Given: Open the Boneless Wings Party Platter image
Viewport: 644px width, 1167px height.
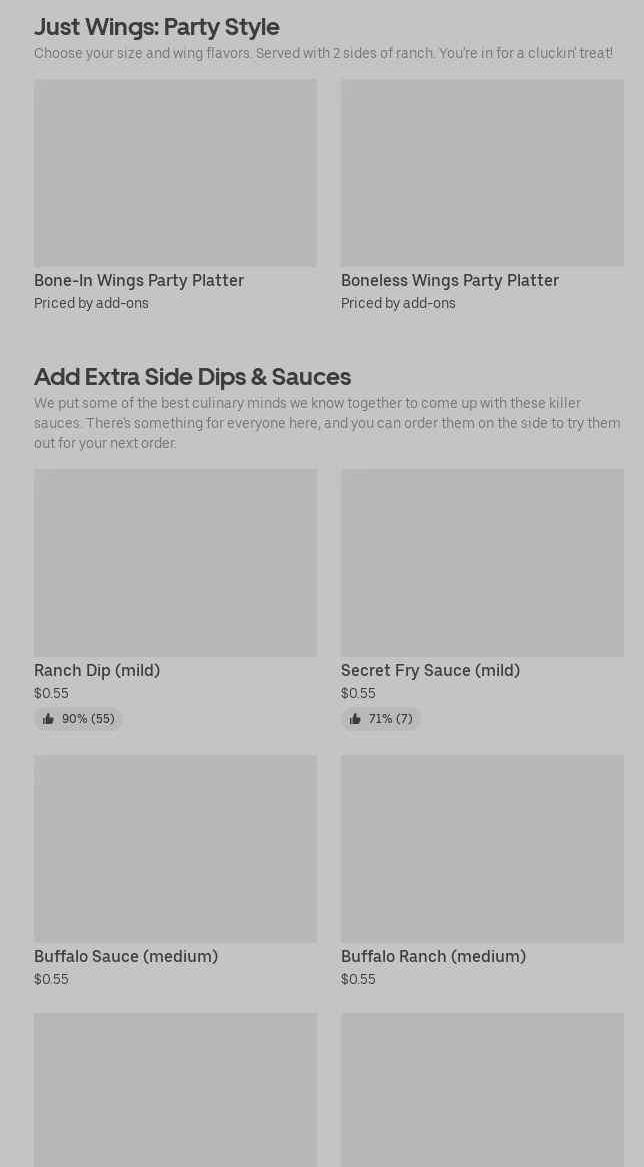Looking at the screenshot, I should click(482, 173).
